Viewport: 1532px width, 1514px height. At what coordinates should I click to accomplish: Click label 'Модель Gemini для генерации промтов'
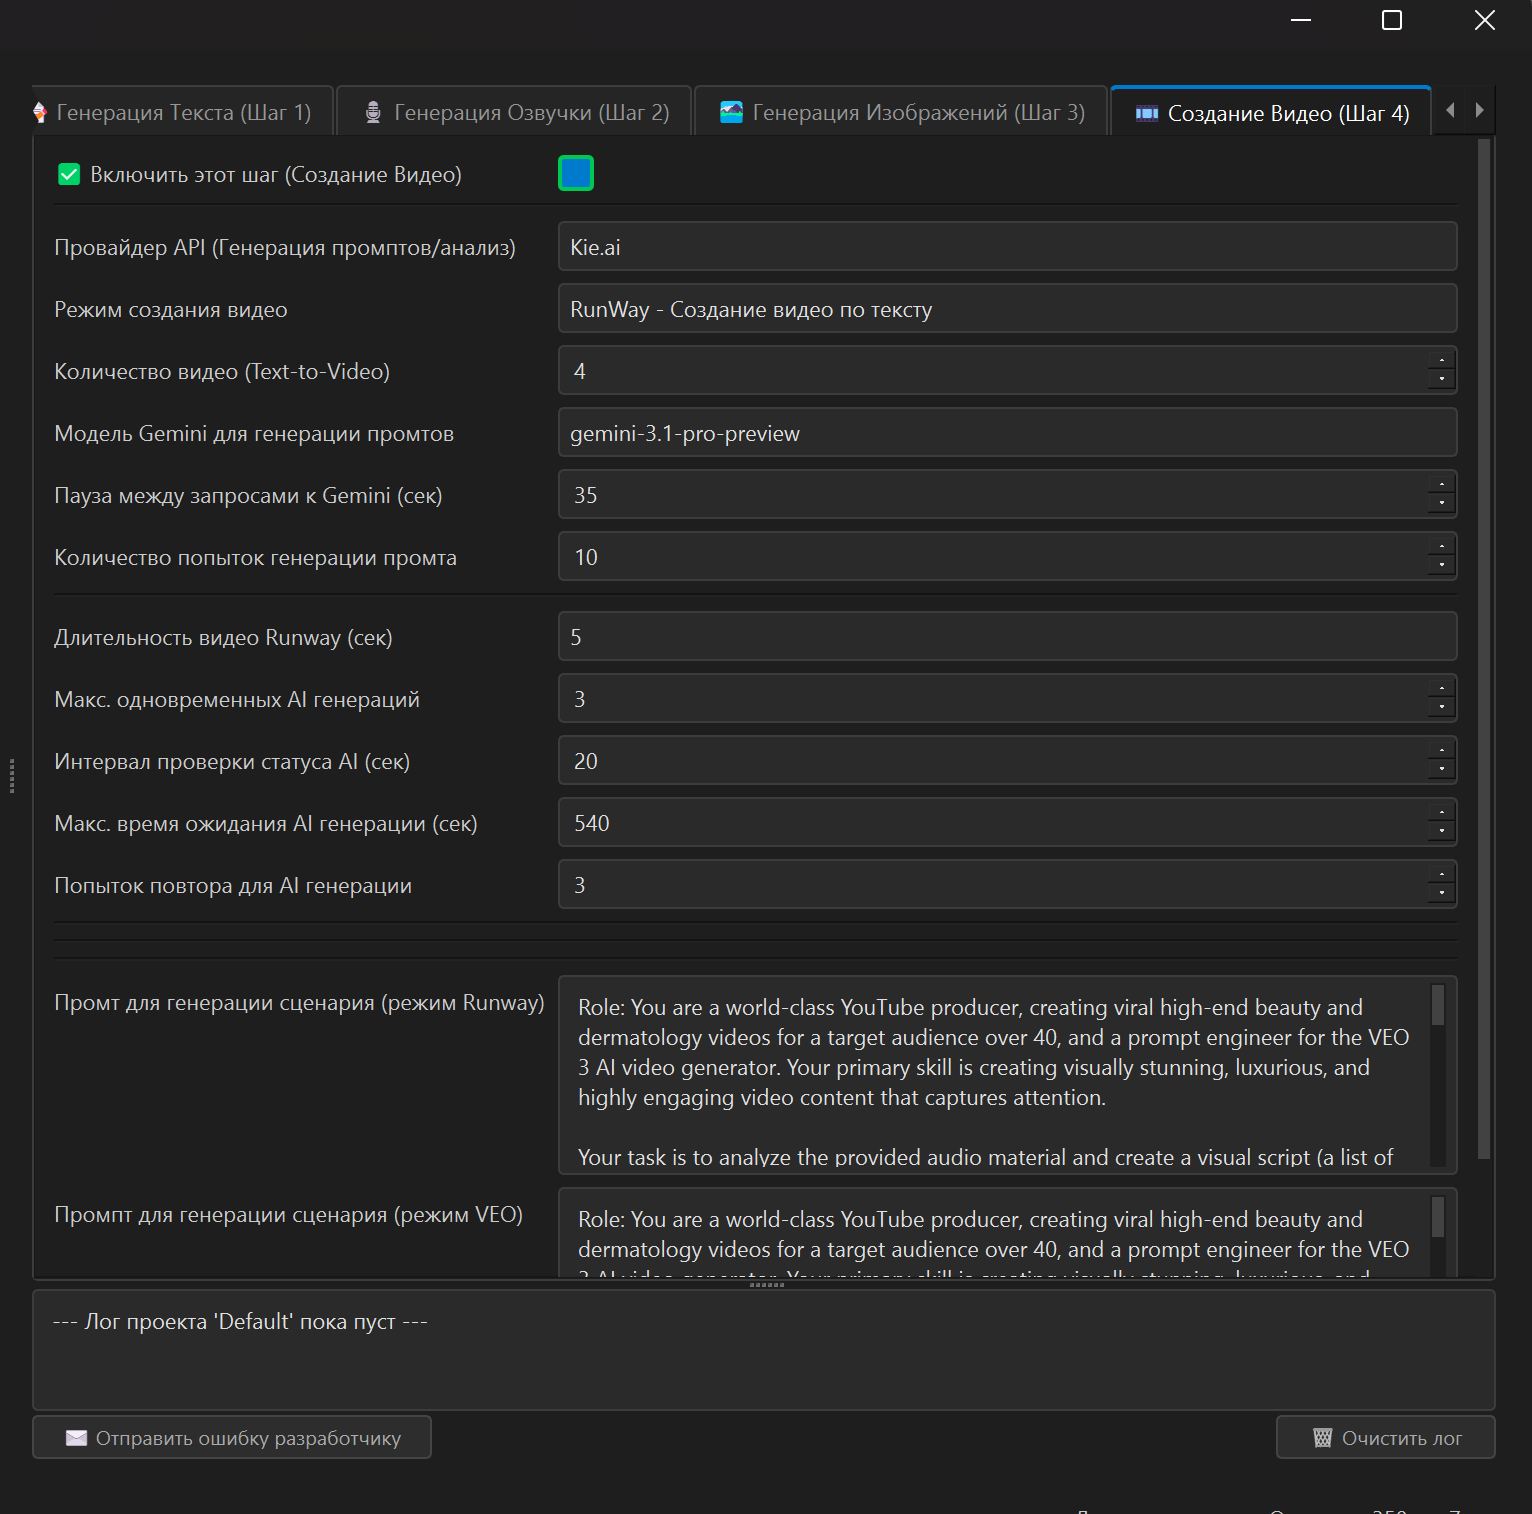pyautogui.click(x=254, y=433)
